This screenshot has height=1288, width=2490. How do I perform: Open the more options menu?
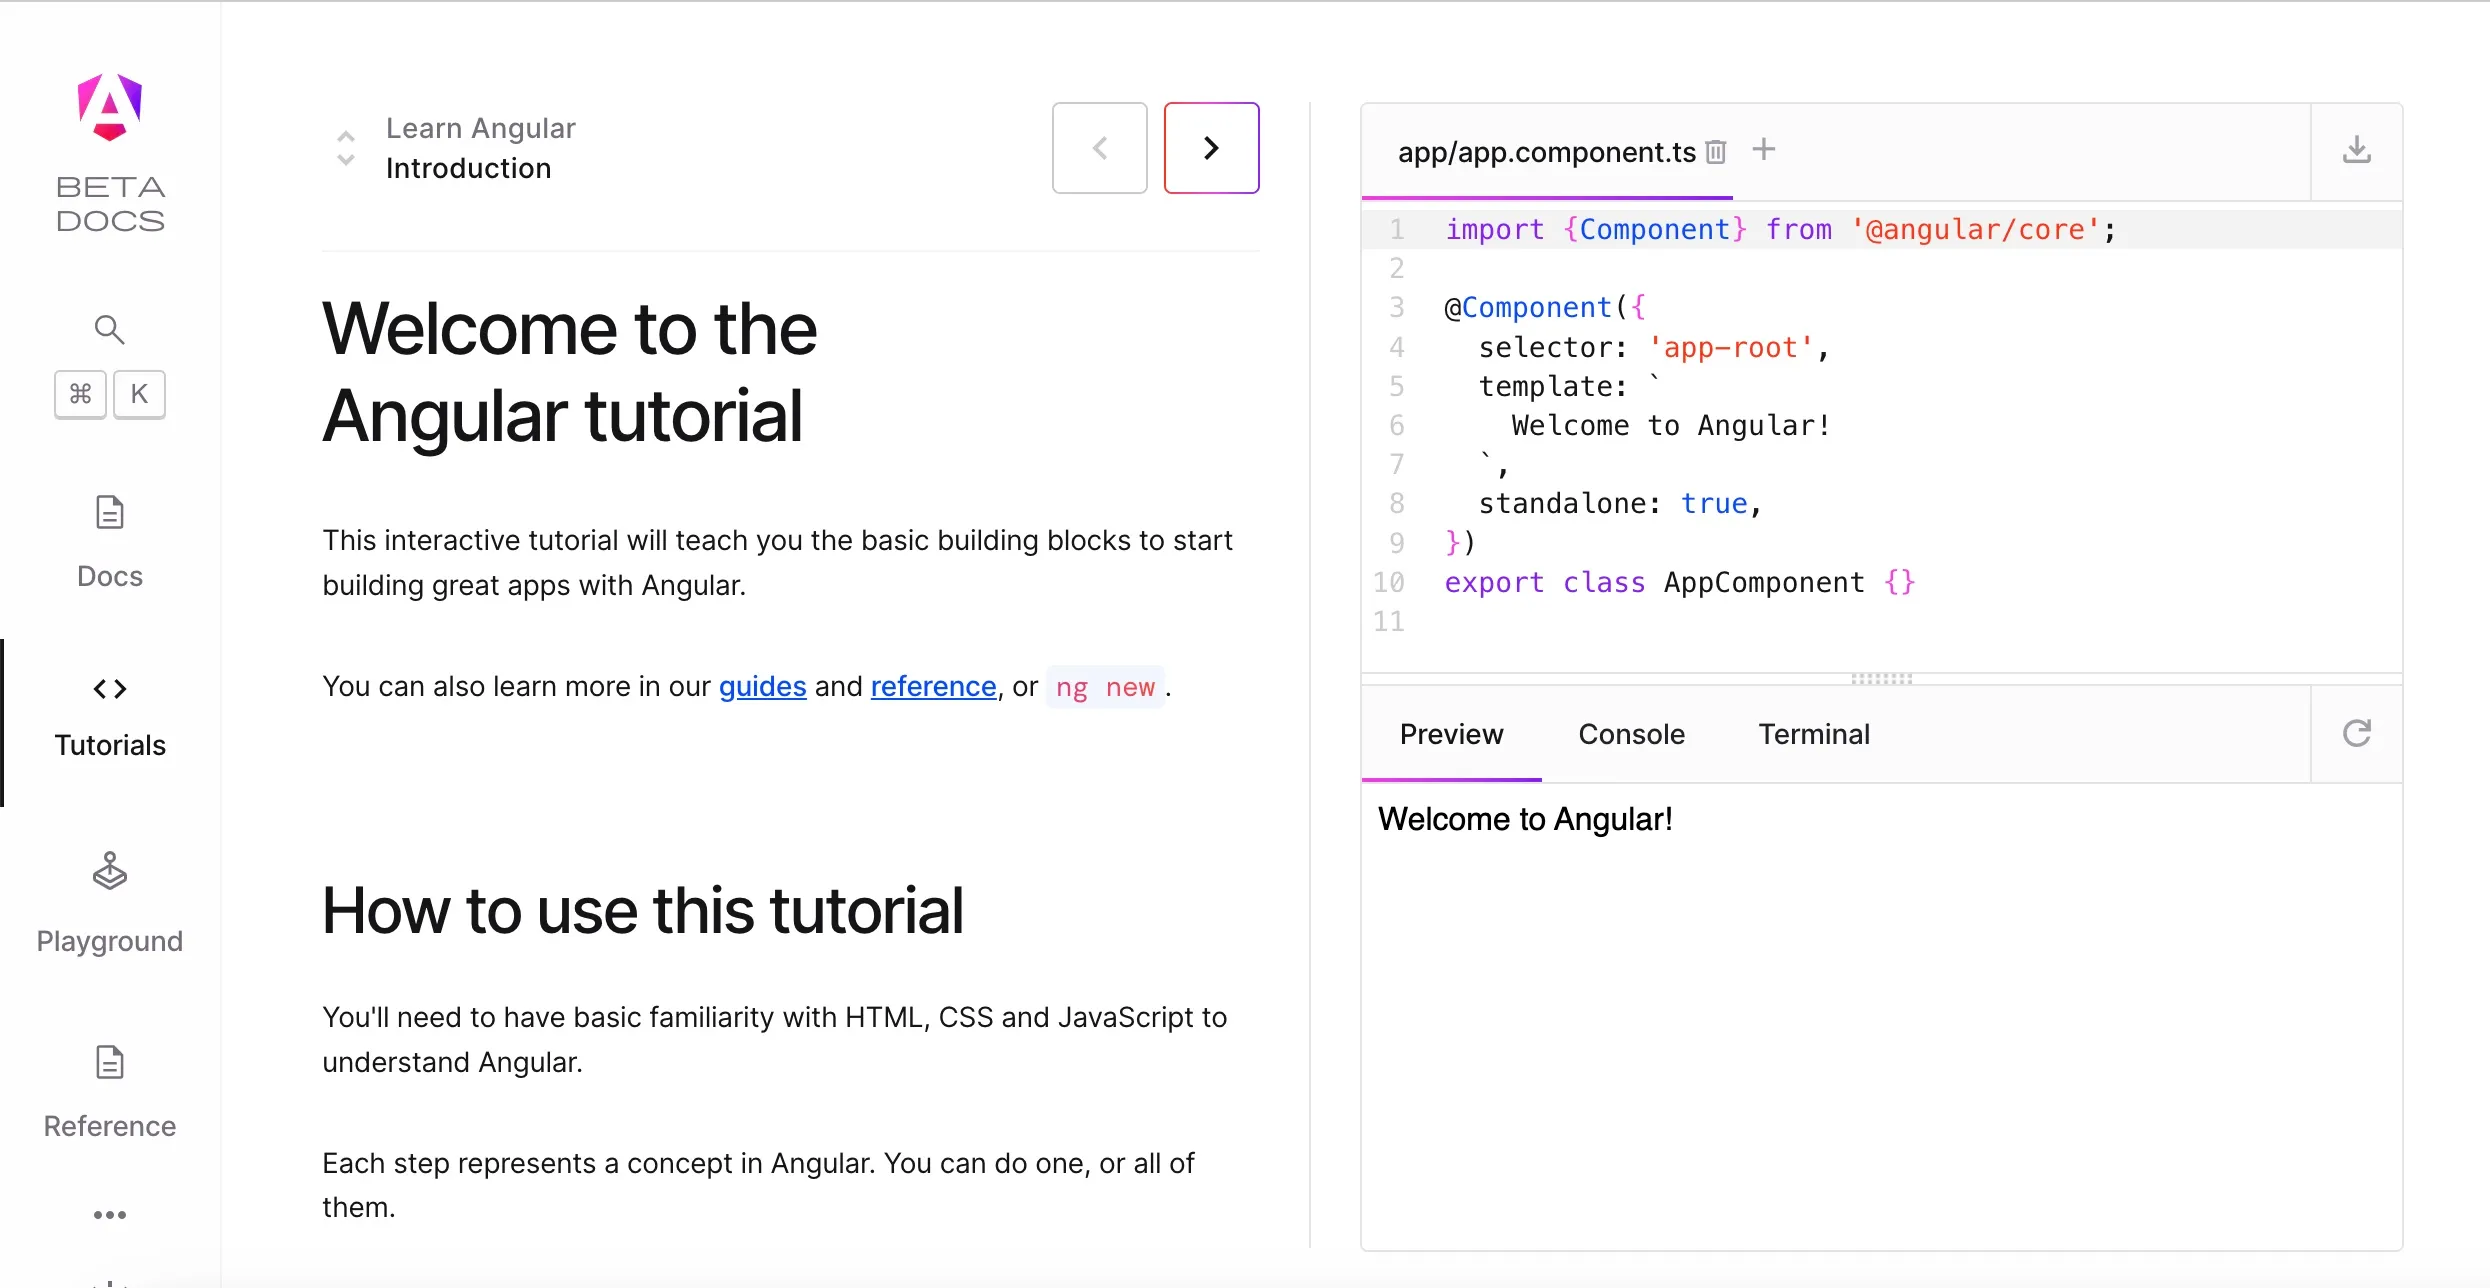(x=109, y=1213)
